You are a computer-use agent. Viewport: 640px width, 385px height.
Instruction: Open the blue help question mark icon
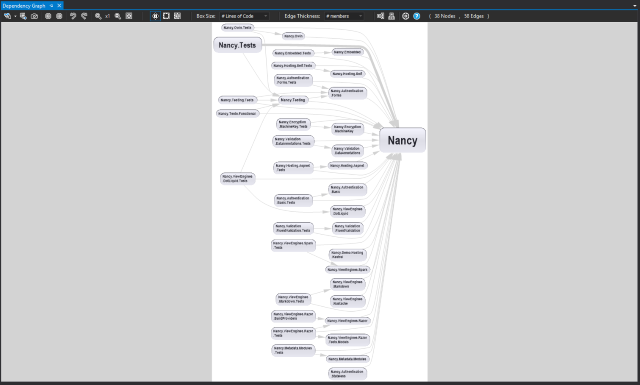tap(416, 16)
